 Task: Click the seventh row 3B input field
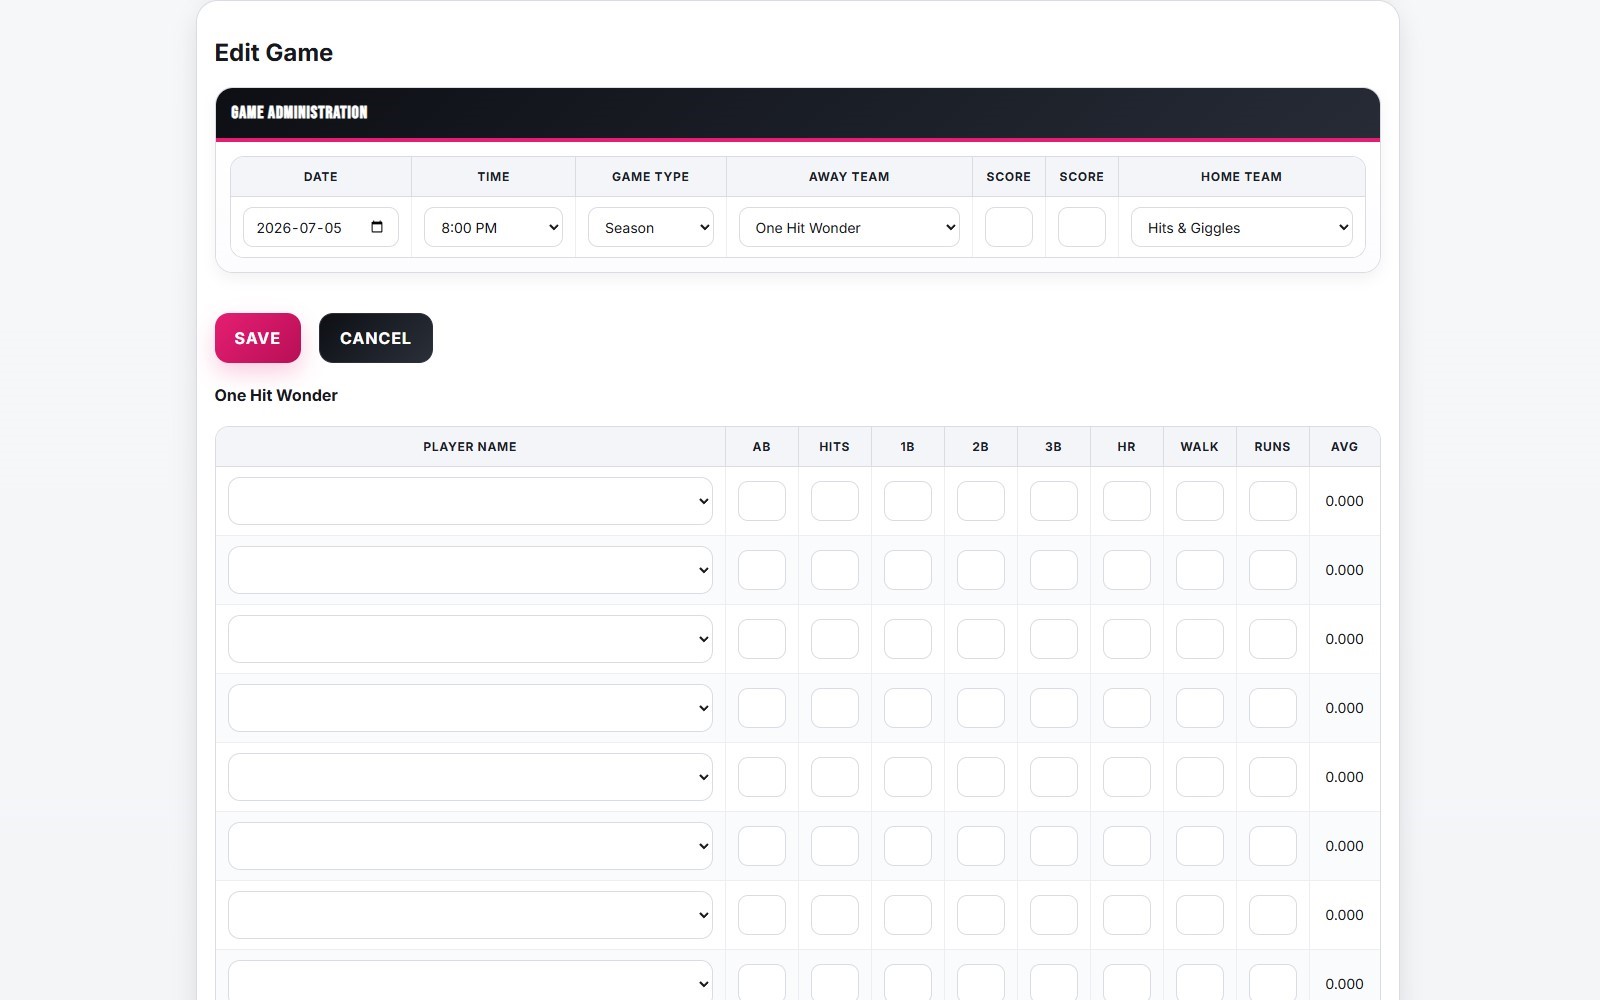pyautogui.click(x=1054, y=915)
